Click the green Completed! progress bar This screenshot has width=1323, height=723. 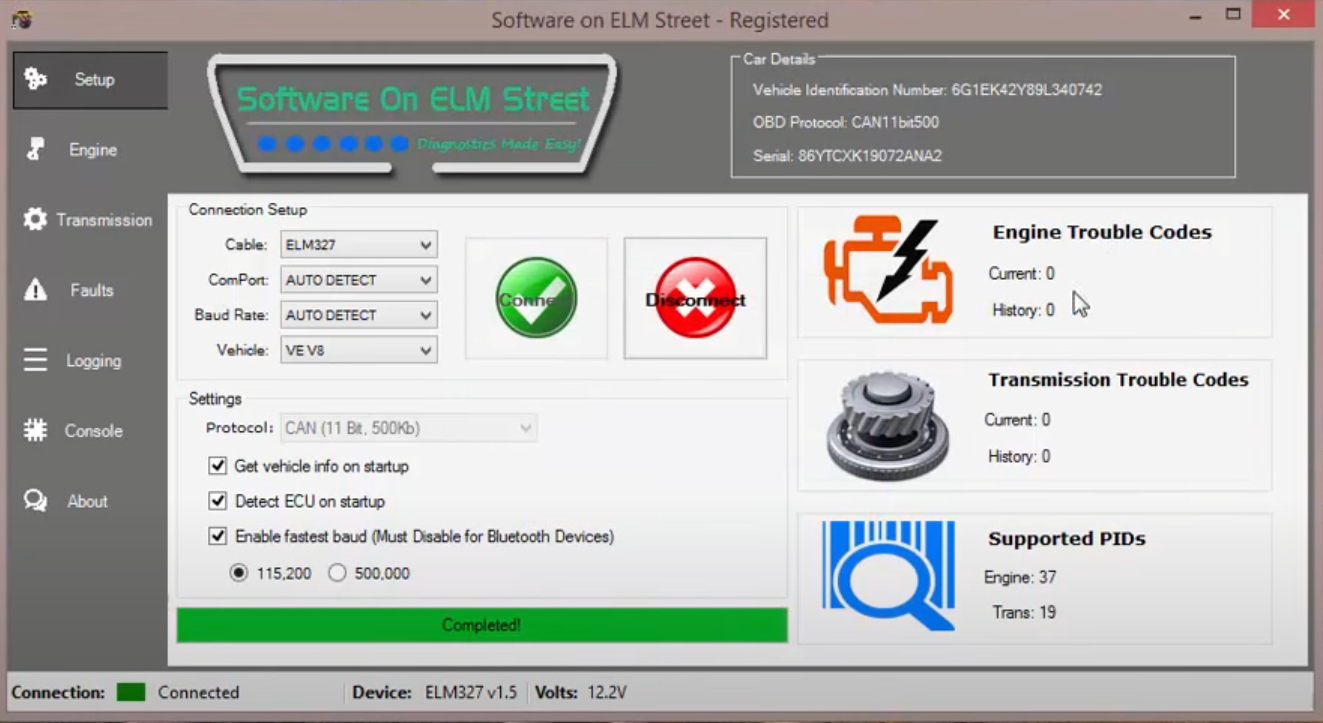pyautogui.click(x=482, y=625)
